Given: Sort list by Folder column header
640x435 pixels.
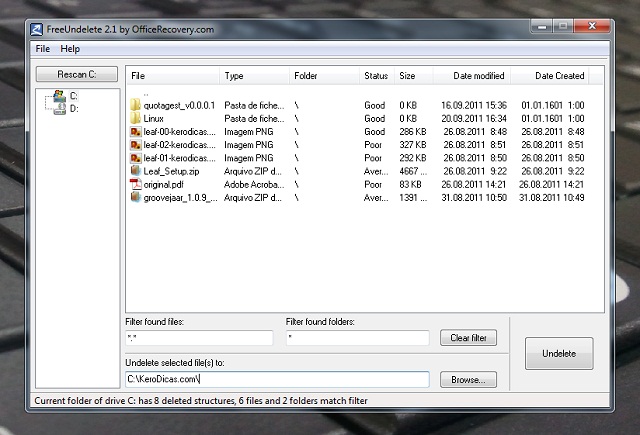Looking at the screenshot, I should [x=324, y=76].
